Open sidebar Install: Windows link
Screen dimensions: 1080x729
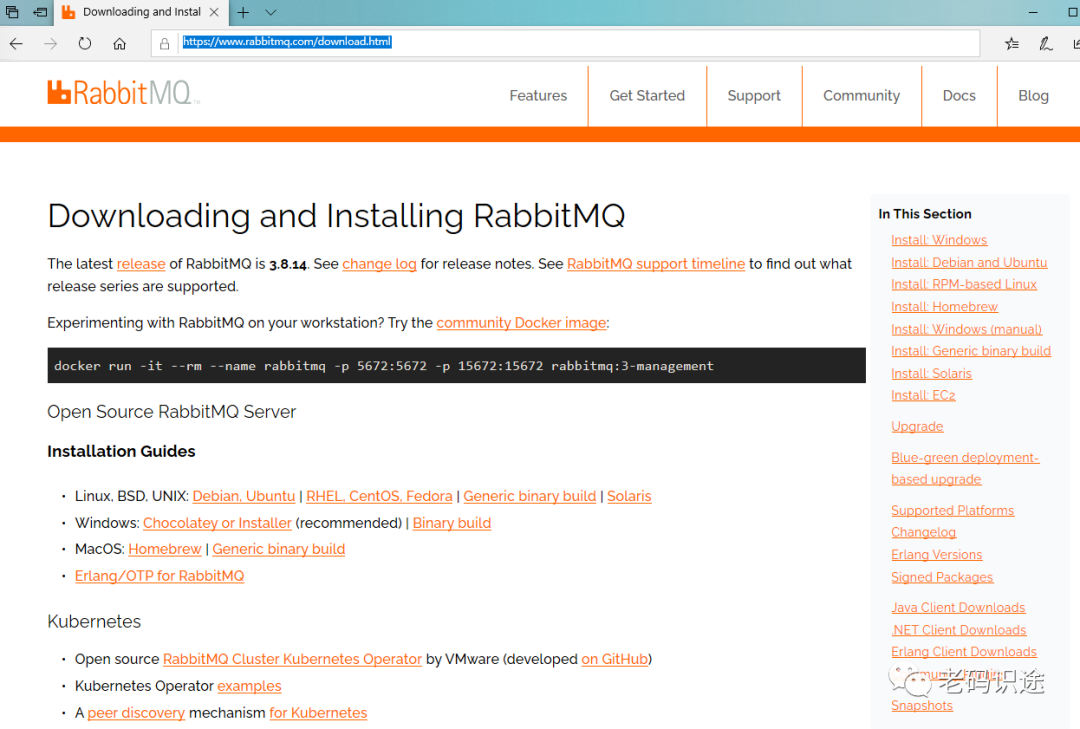click(x=939, y=240)
